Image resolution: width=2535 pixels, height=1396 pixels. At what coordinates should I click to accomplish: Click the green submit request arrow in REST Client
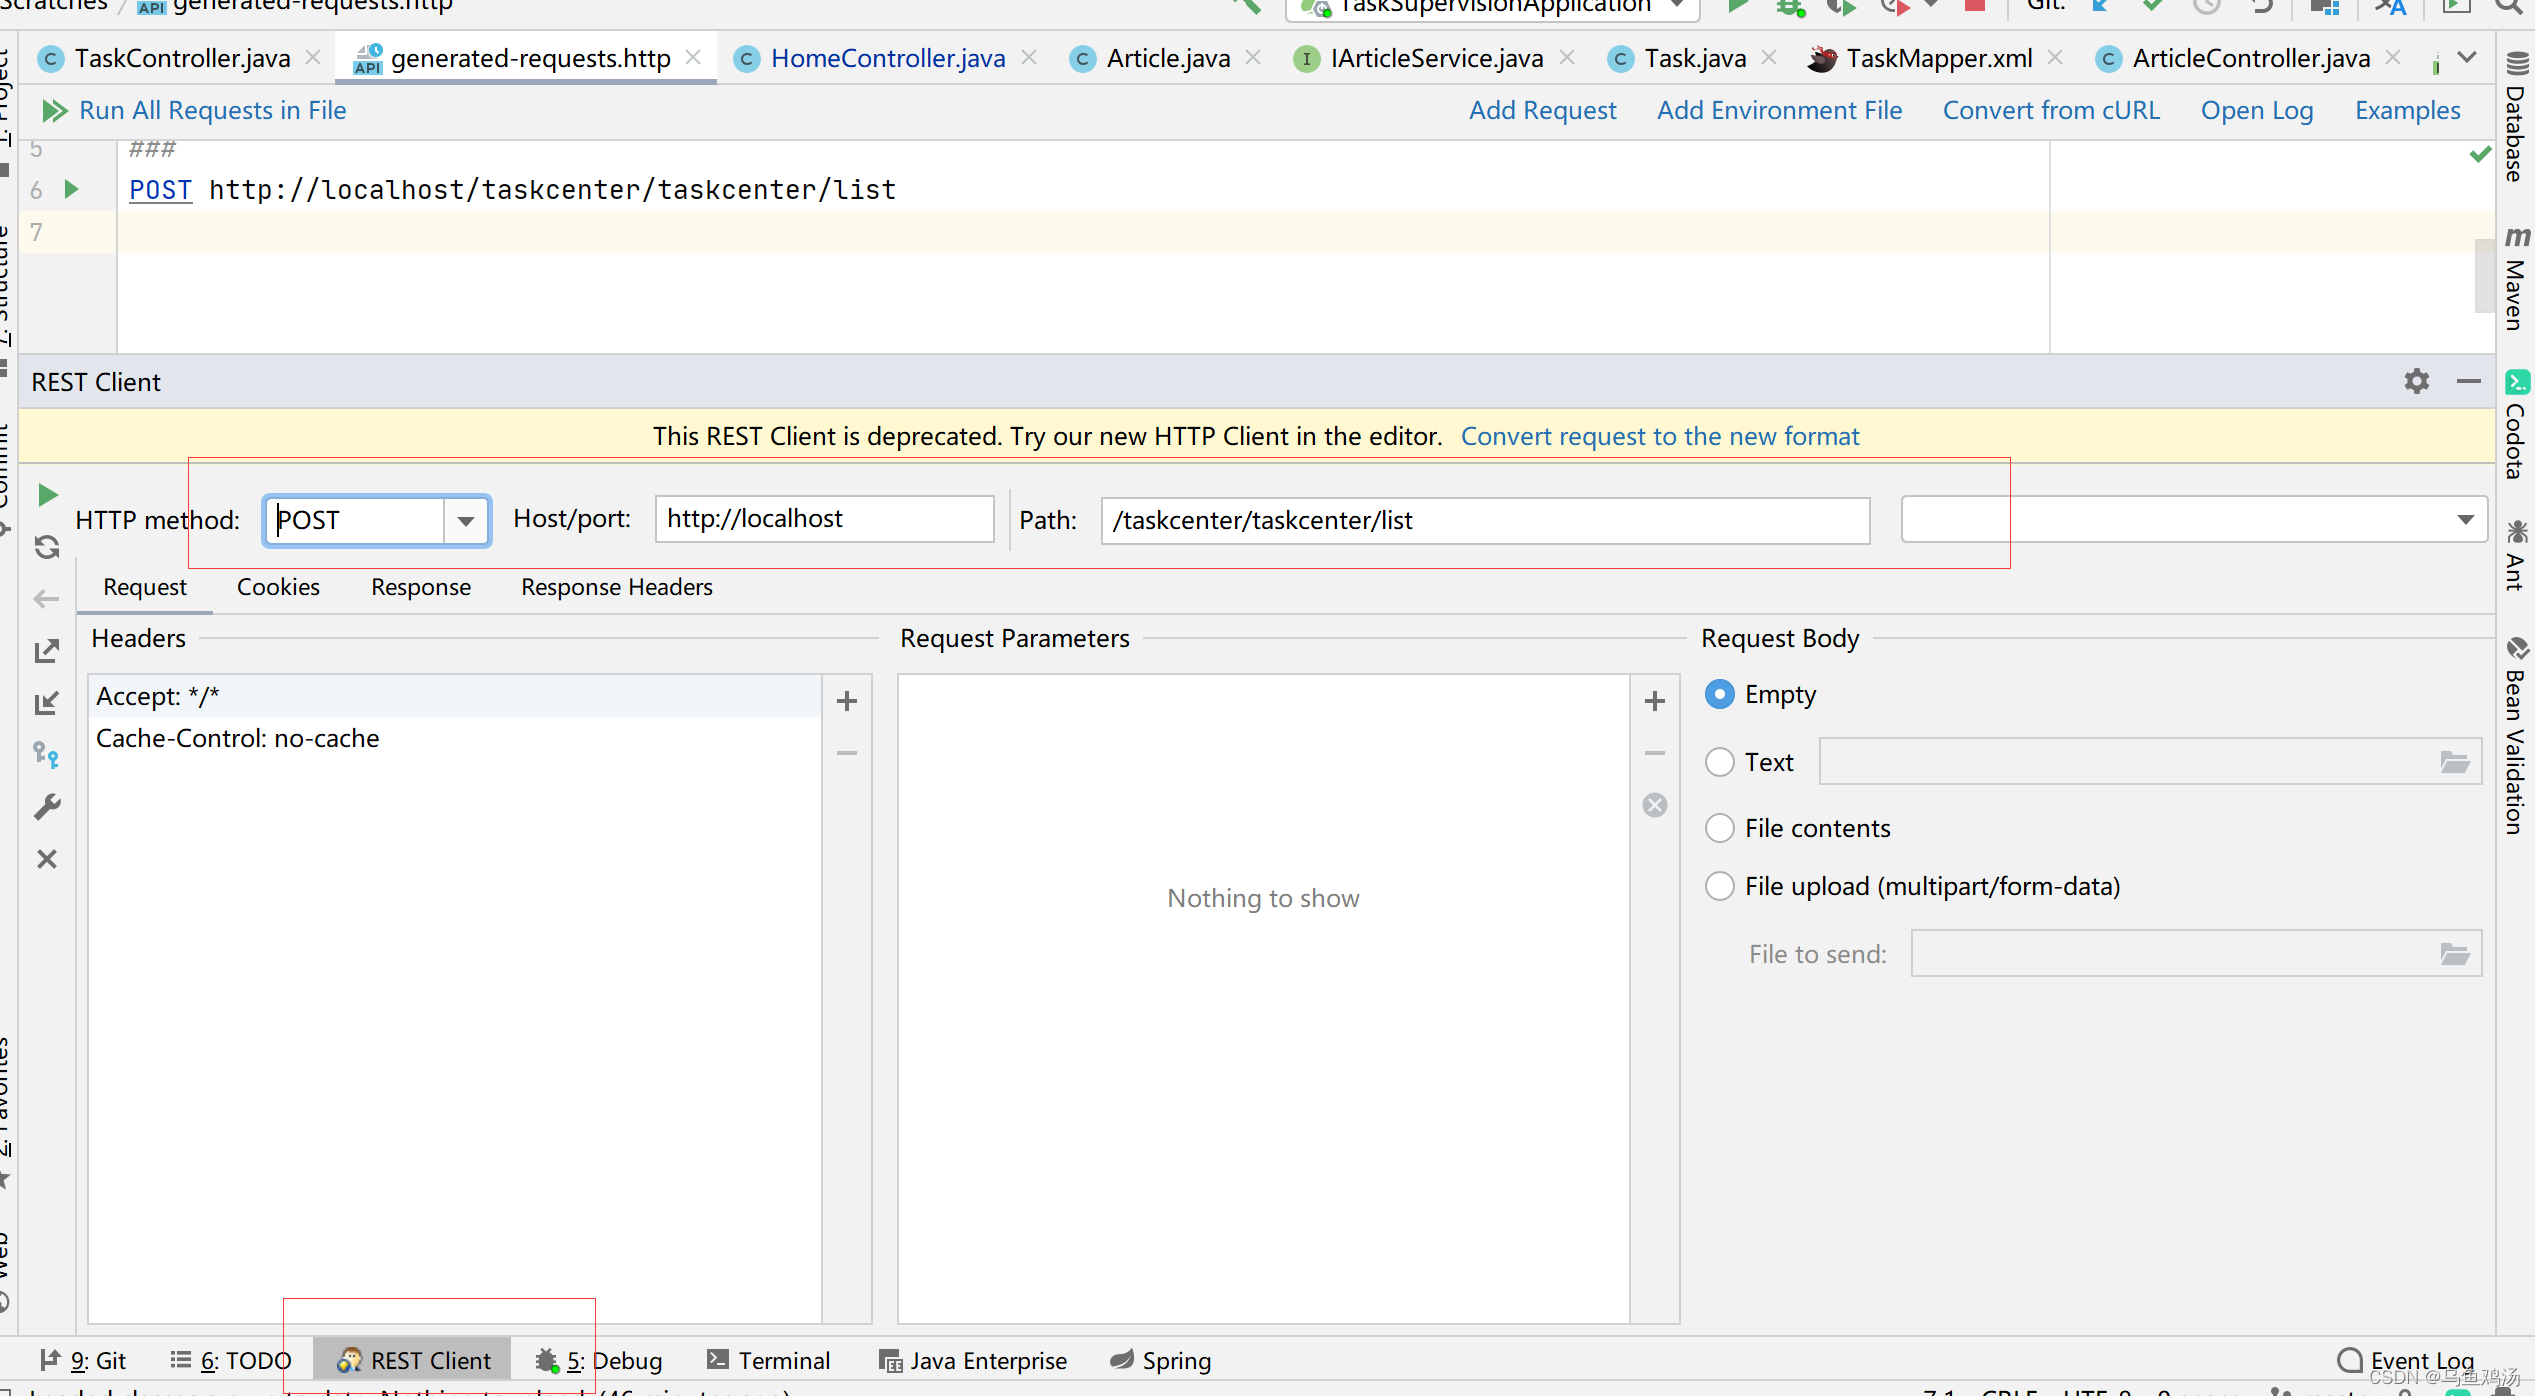pyautogui.click(x=47, y=494)
